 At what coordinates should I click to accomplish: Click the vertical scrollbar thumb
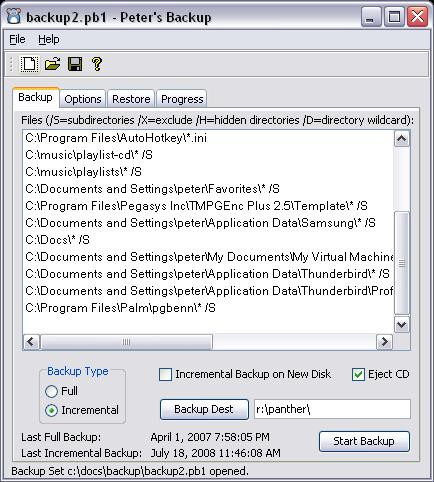click(402, 263)
